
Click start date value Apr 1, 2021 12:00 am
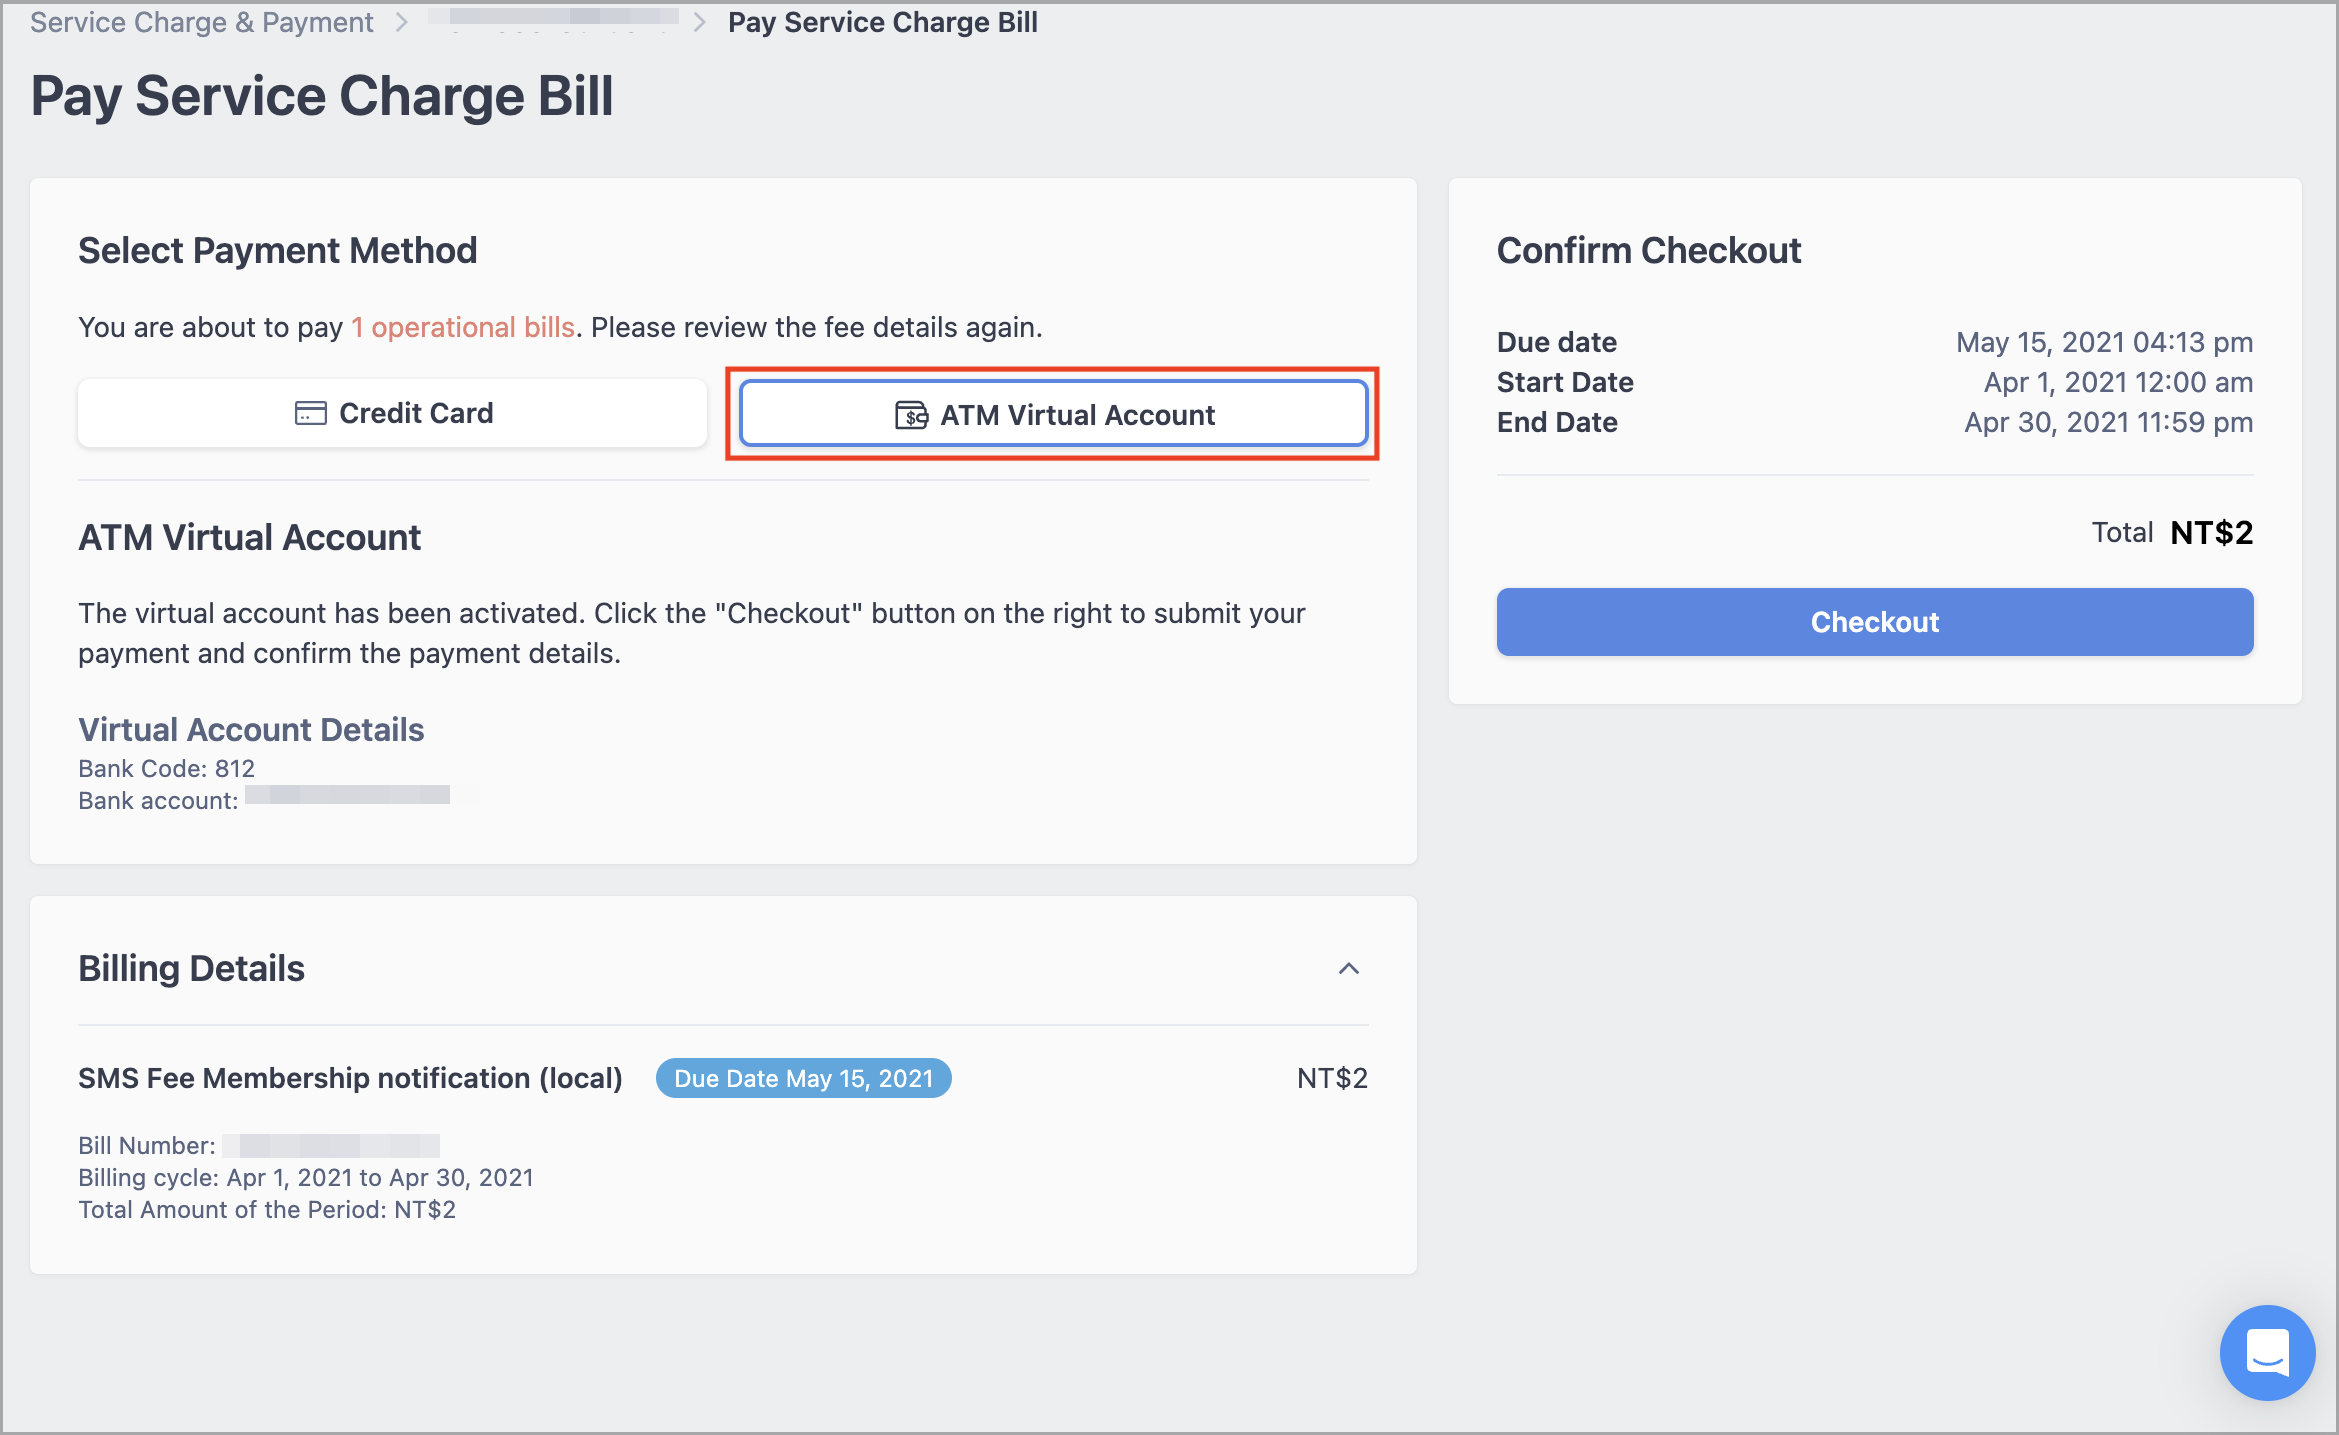(2118, 382)
